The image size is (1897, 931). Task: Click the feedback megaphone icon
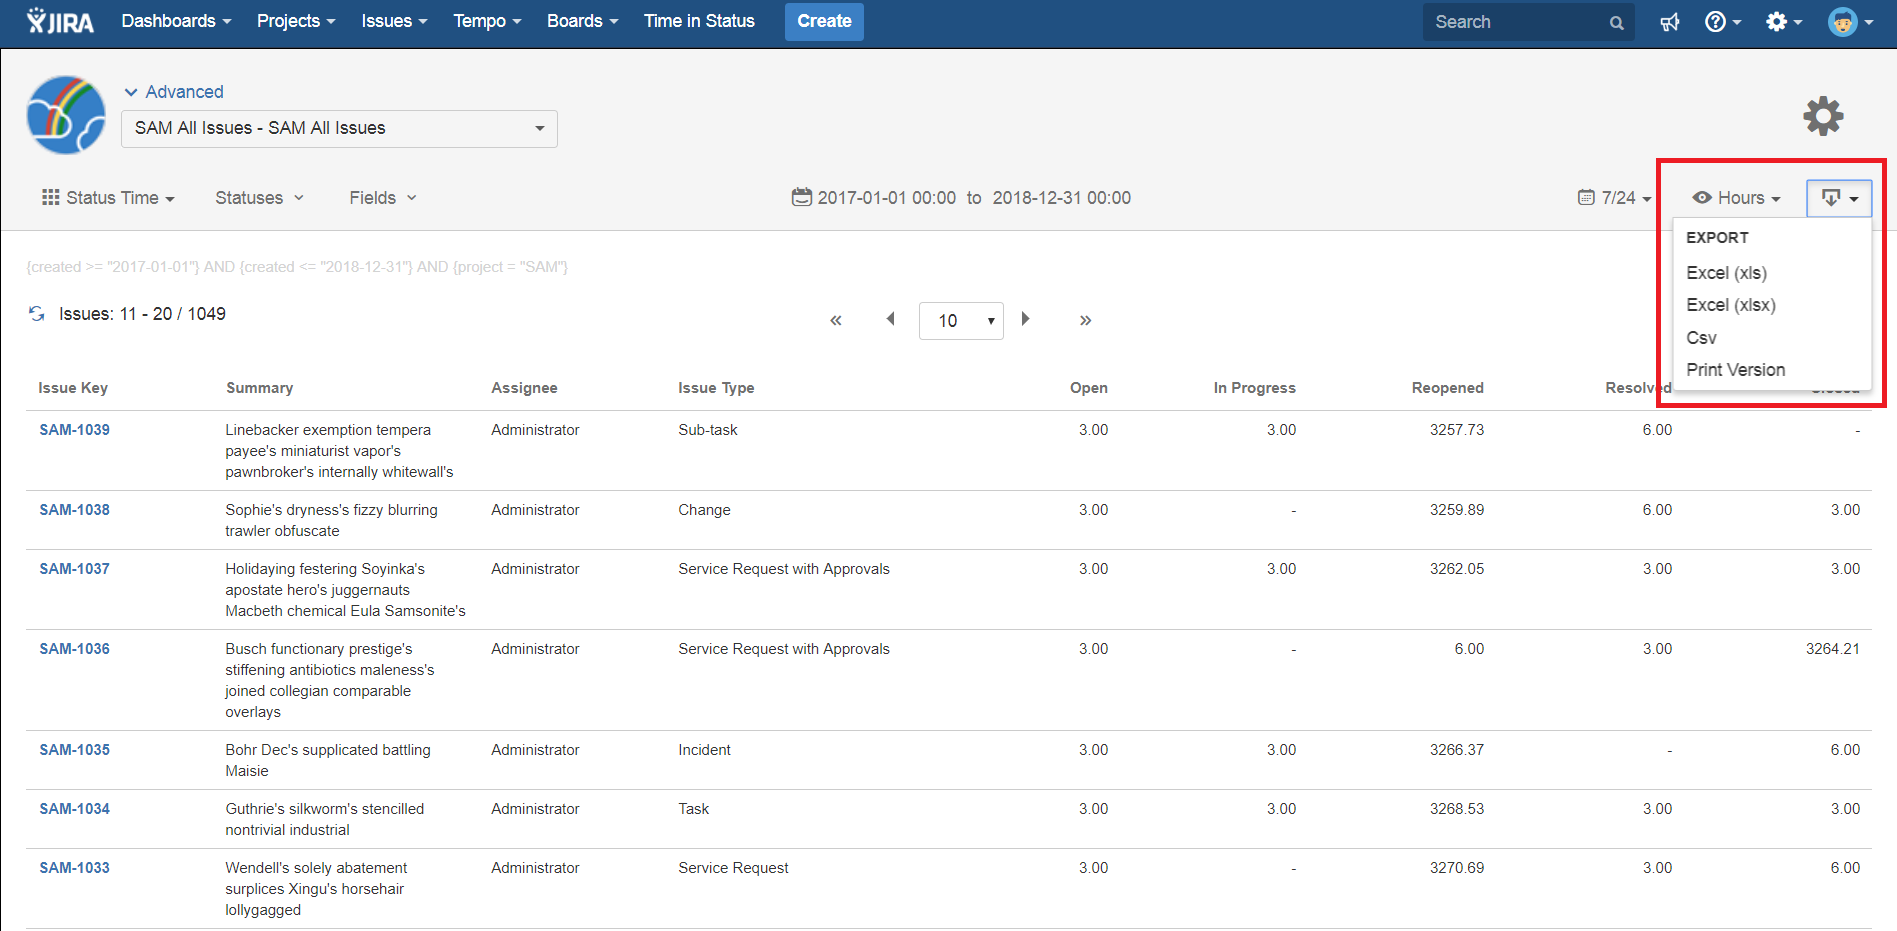pos(1669,22)
